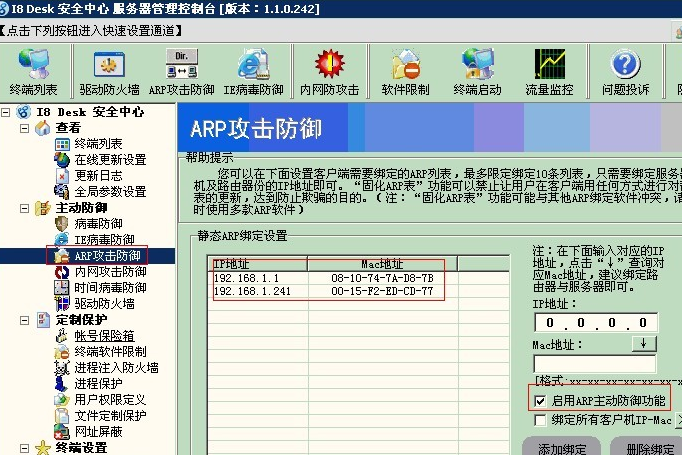Image resolution: width=682 pixels, height=455 pixels.
Task: Open 用户权限定义 tree item
Action: click(x=110, y=399)
